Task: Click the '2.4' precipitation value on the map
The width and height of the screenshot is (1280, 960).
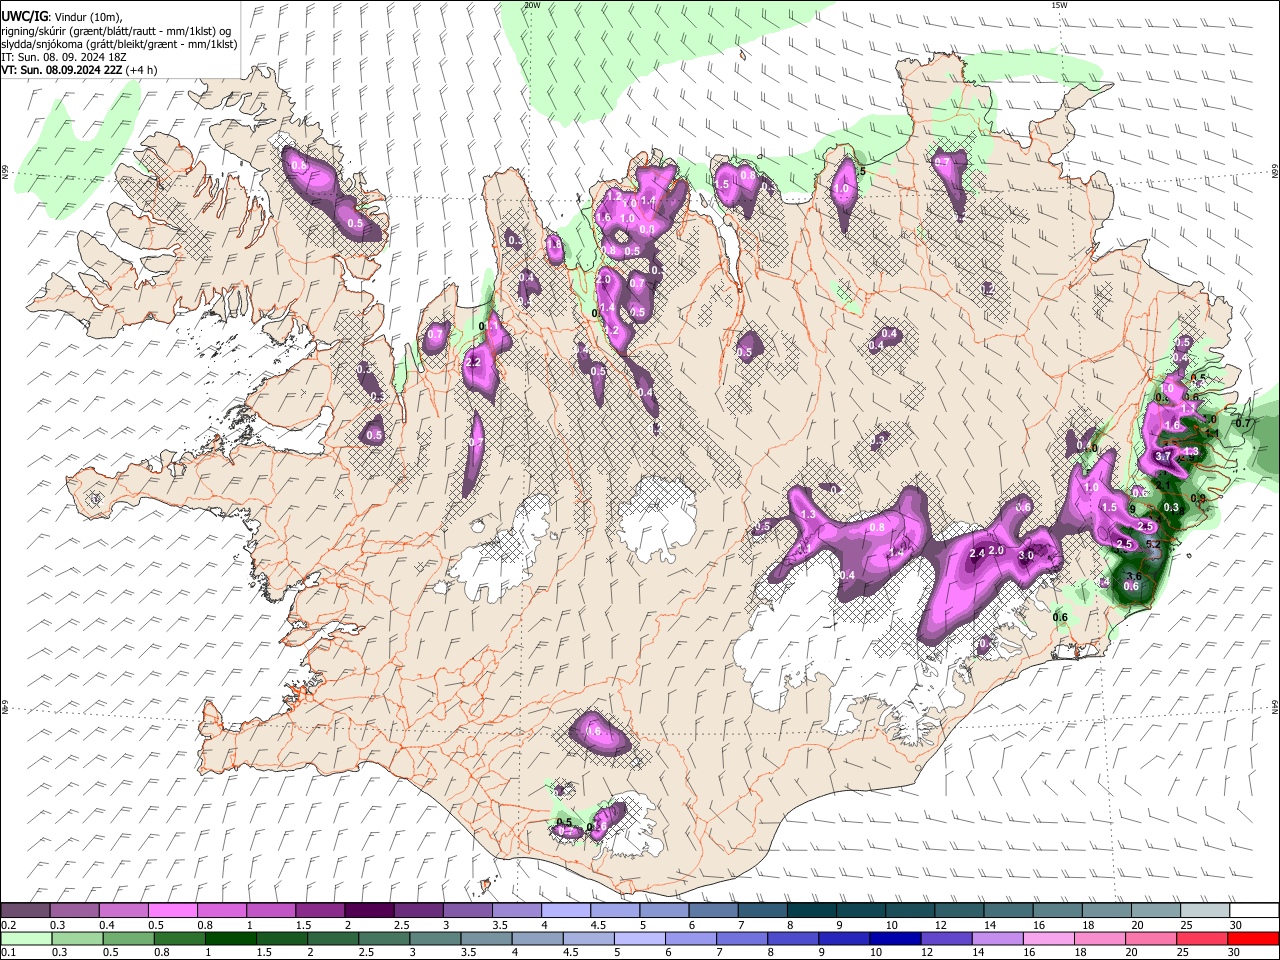Action: pyautogui.click(x=978, y=552)
